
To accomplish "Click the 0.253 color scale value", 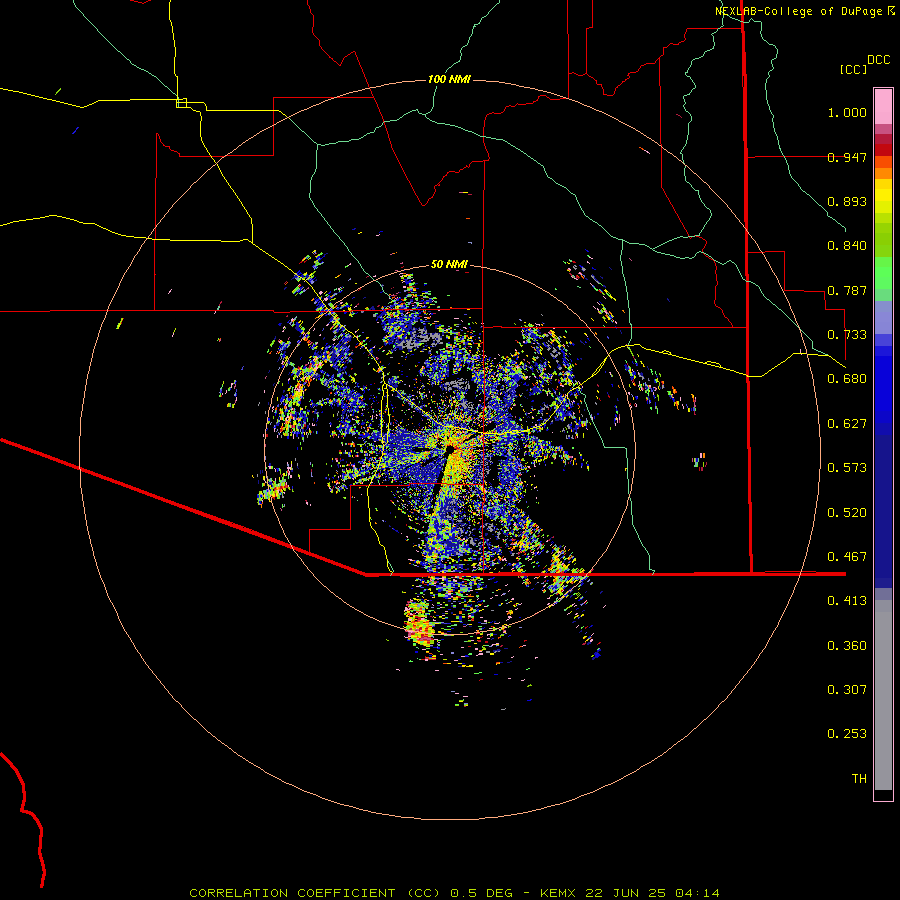I will click(x=847, y=734).
